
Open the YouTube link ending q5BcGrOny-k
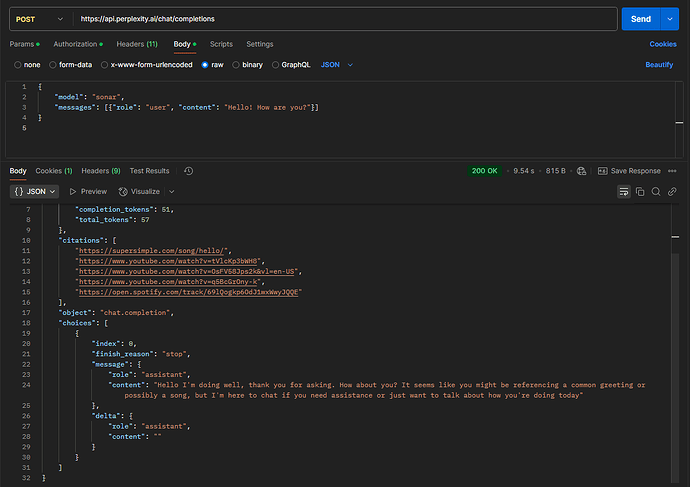[169, 282]
